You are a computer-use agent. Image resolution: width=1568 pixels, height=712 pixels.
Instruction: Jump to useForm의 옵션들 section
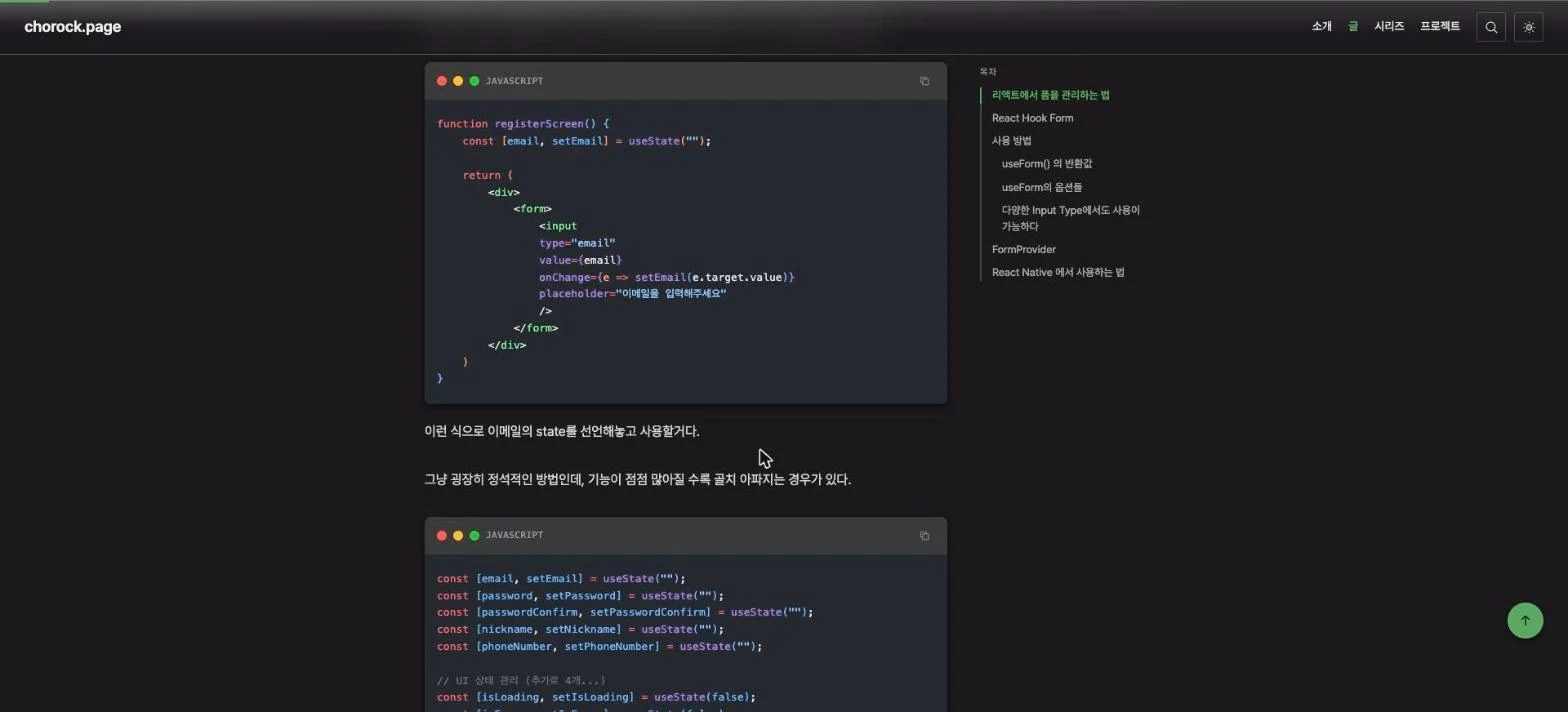tap(1042, 187)
